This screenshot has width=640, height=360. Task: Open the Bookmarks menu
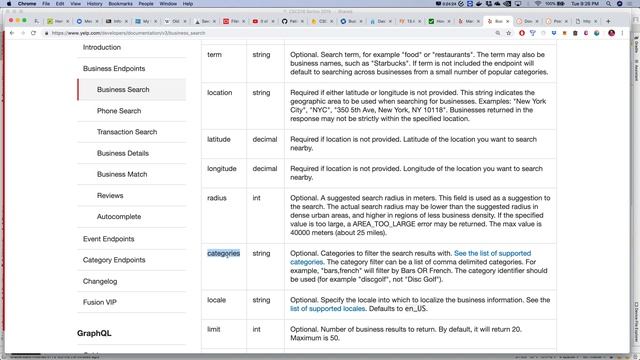[120, 4]
